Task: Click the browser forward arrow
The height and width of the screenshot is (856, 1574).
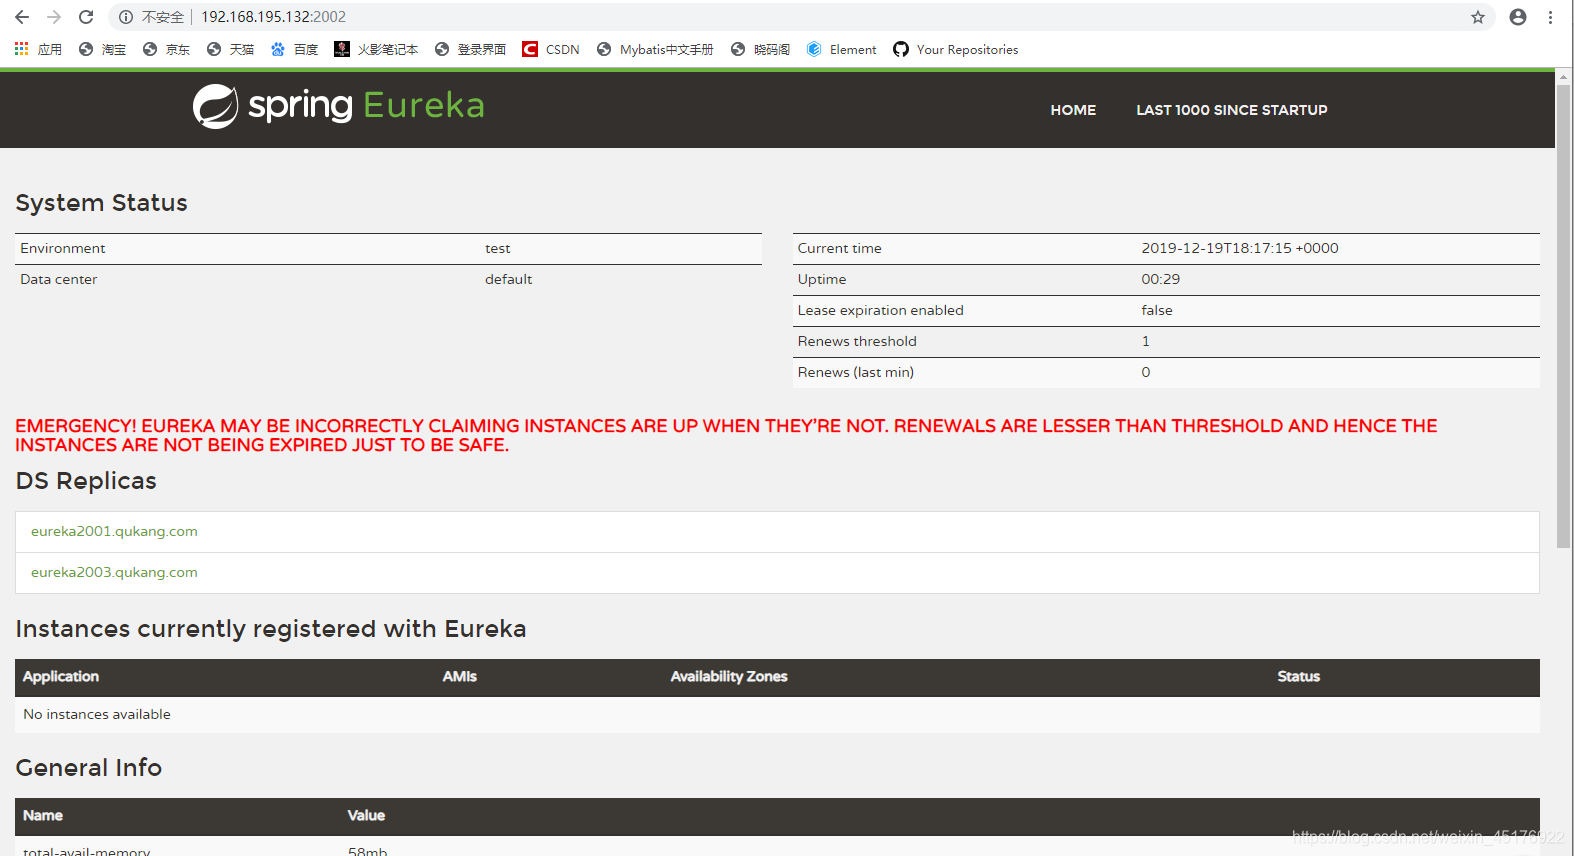Action: pyautogui.click(x=54, y=17)
